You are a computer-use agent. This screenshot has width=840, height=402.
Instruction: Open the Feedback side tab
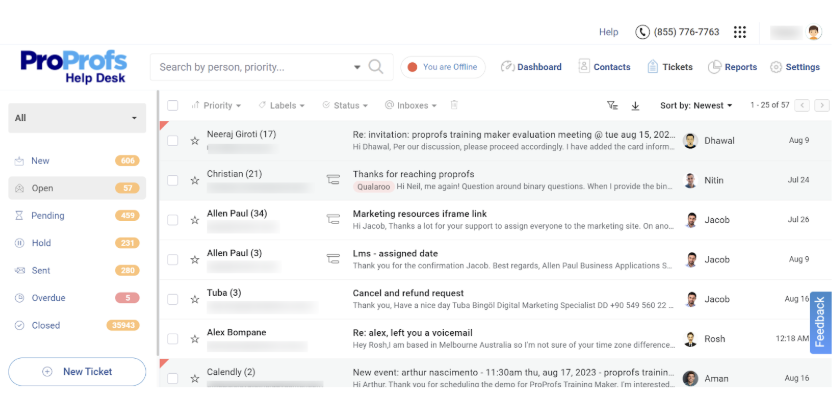click(820, 323)
